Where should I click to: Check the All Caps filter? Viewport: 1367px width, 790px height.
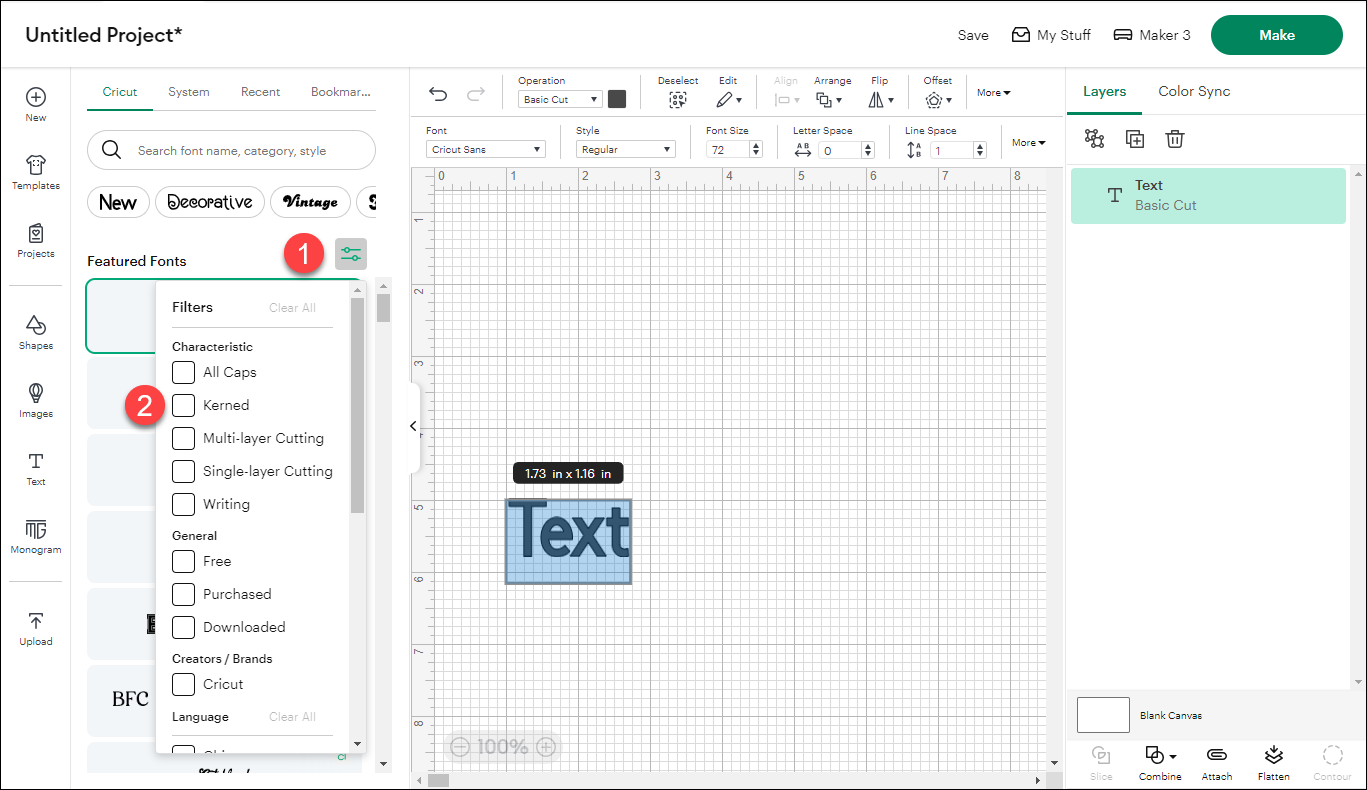point(184,372)
